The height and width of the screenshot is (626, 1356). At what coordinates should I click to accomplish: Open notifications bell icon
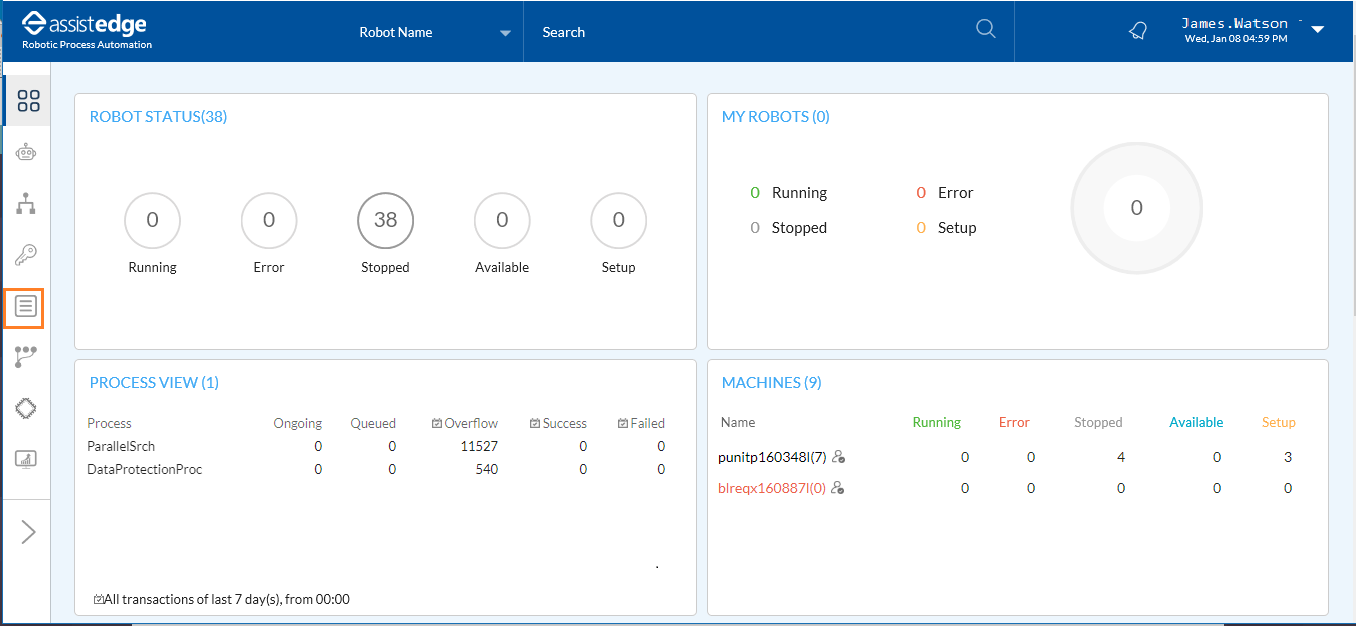coord(1138,31)
